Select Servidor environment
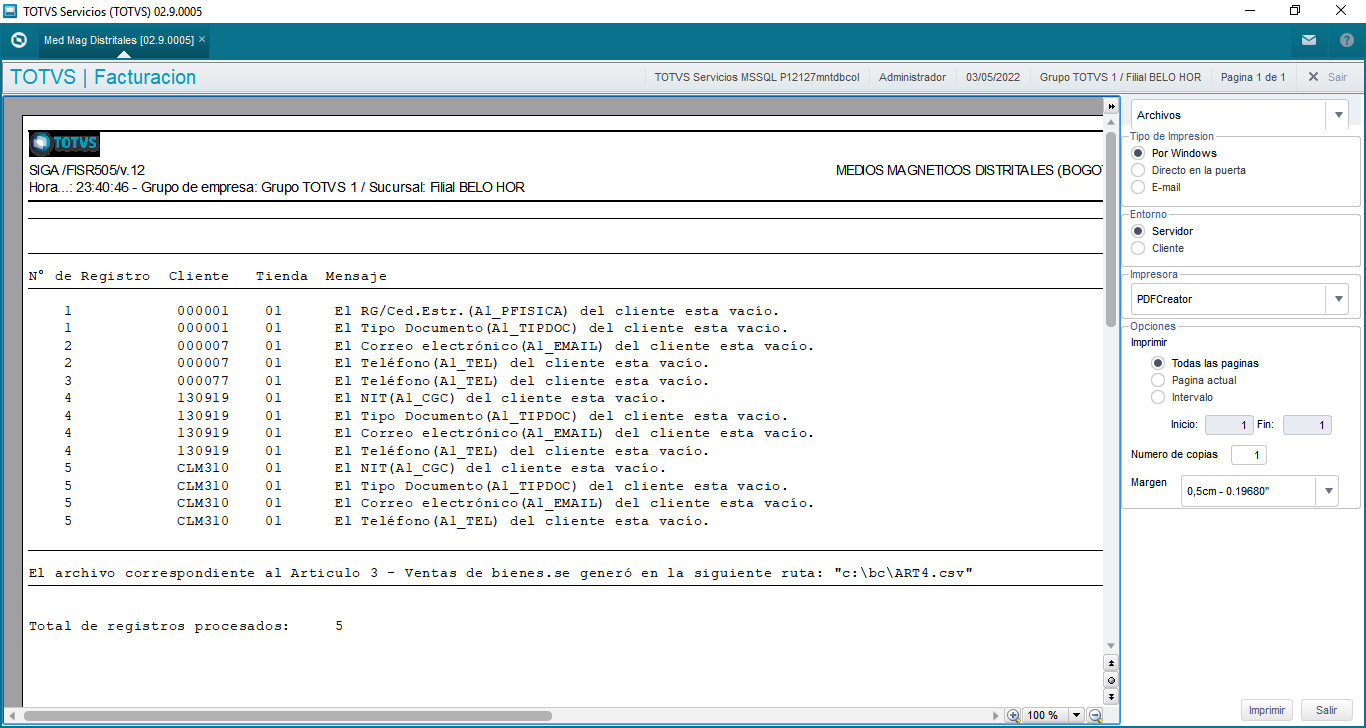The width and height of the screenshot is (1366, 728). (1137, 231)
